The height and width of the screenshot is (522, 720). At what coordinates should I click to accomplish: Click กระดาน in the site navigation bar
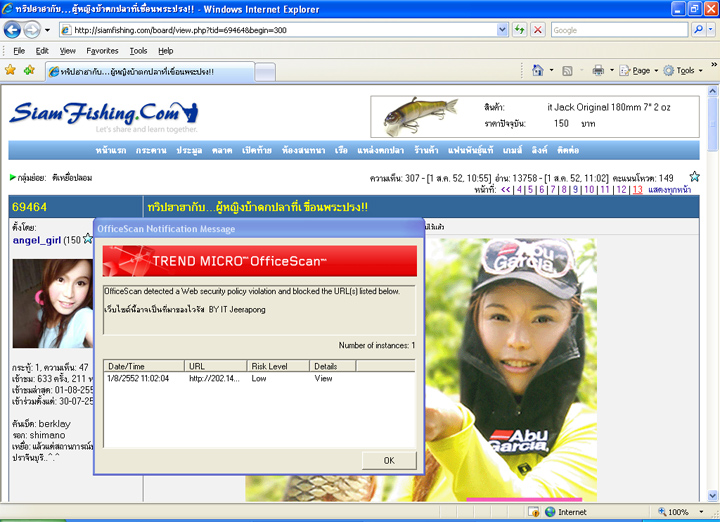coord(151,150)
